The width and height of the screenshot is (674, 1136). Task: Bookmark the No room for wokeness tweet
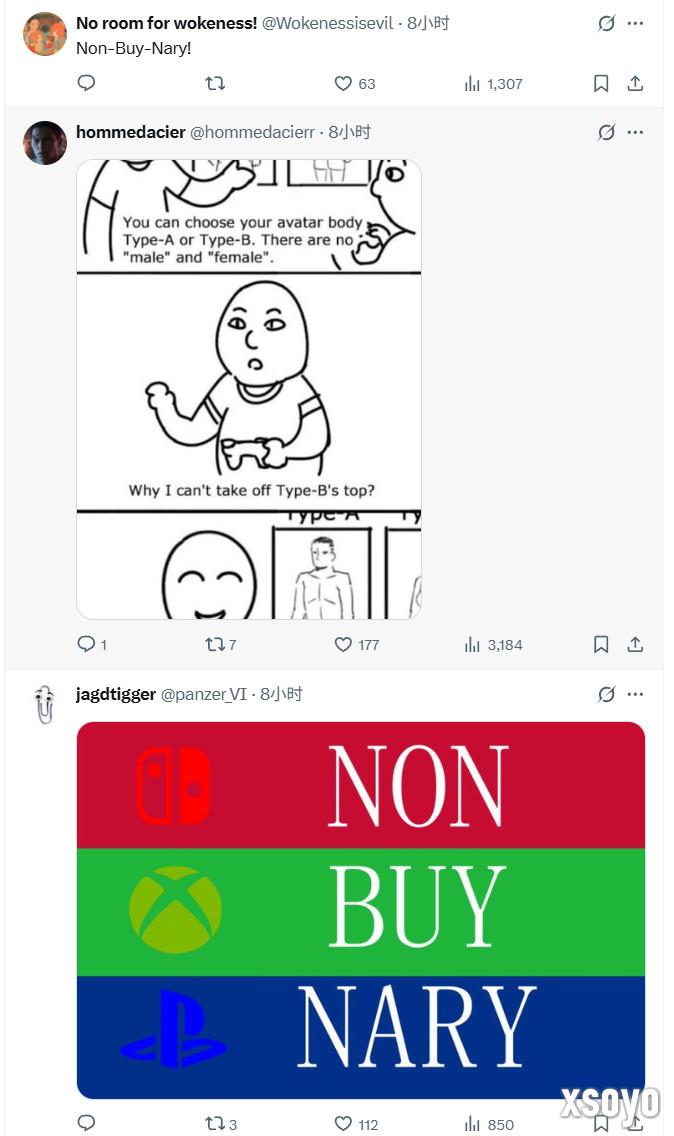[x=601, y=83]
